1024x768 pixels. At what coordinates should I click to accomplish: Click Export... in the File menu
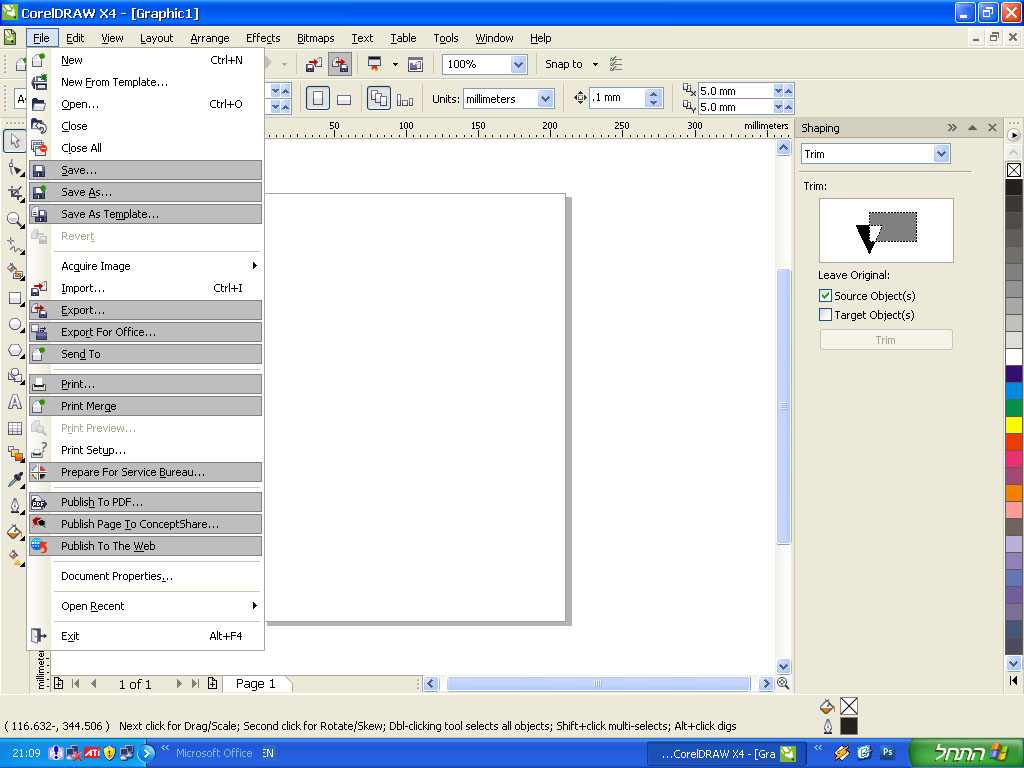pyautogui.click(x=82, y=310)
